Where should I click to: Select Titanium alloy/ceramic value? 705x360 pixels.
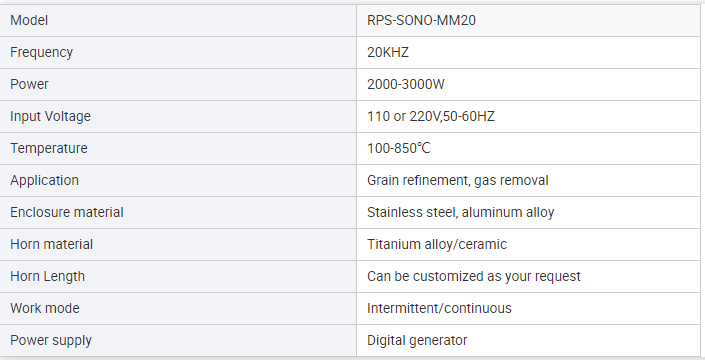(x=437, y=244)
